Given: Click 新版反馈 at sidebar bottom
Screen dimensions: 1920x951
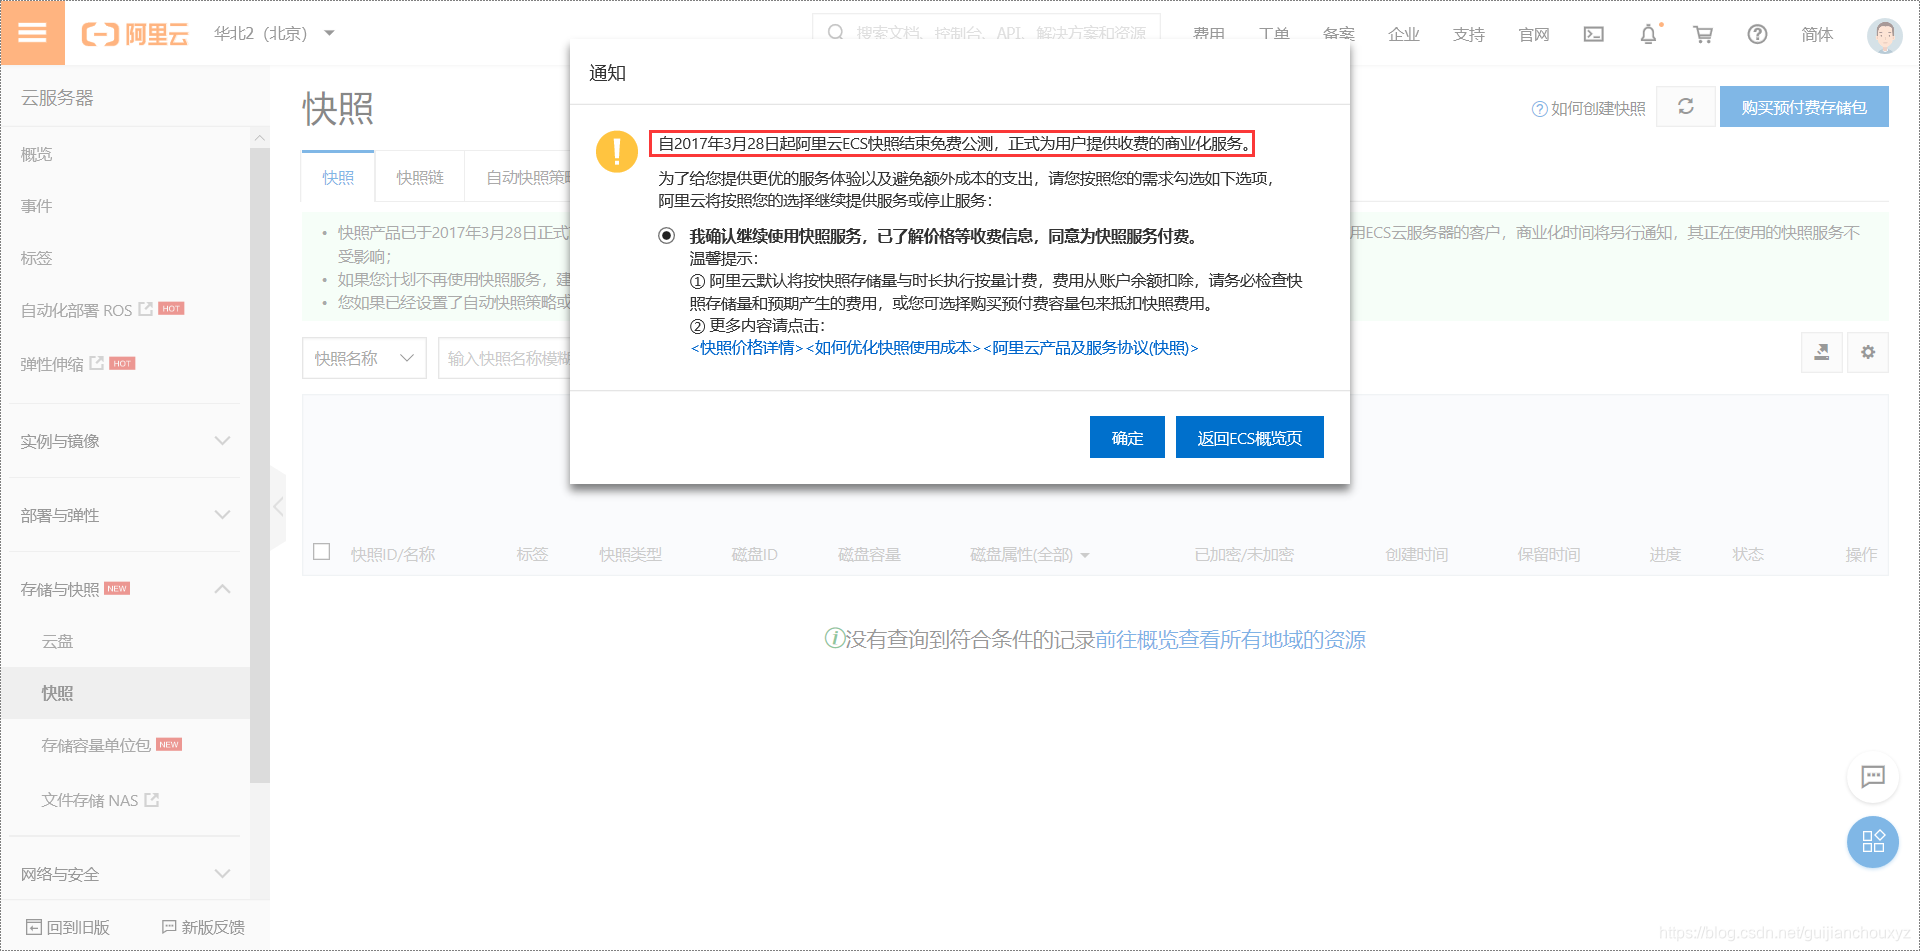Looking at the screenshot, I should [x=204, y=927].
